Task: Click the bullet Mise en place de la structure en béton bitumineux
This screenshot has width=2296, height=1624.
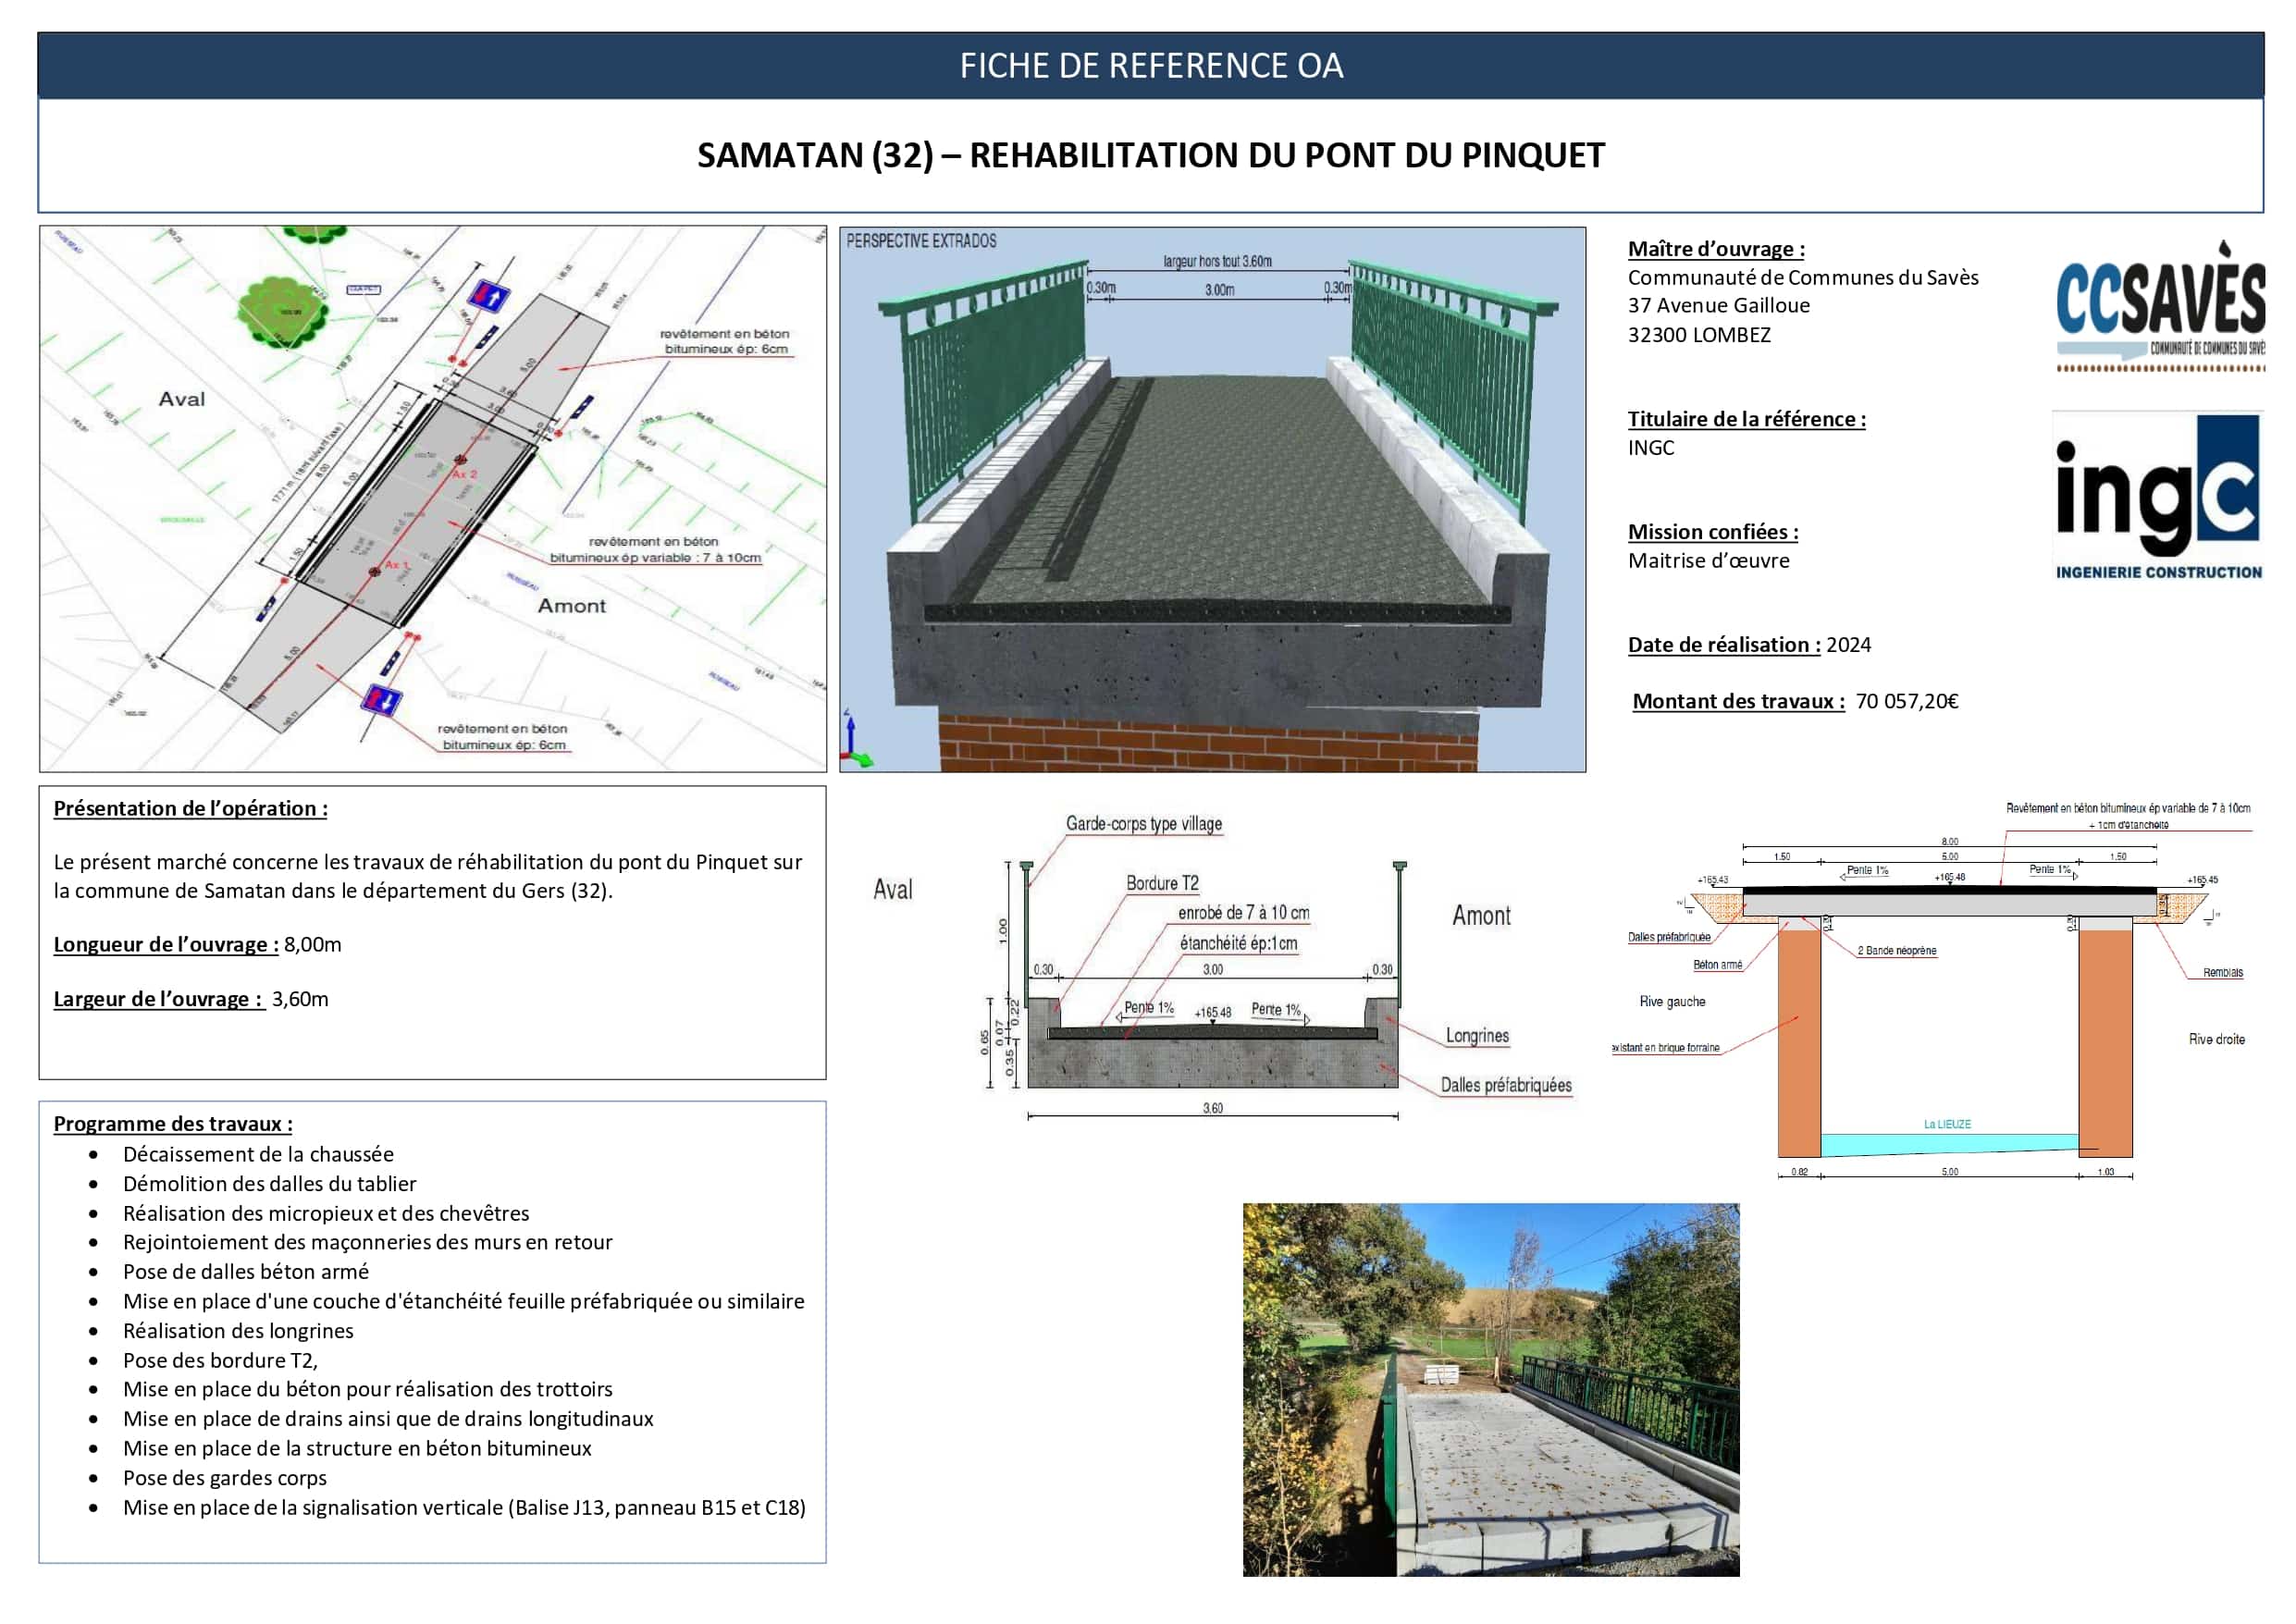Action: point(357,1448)
